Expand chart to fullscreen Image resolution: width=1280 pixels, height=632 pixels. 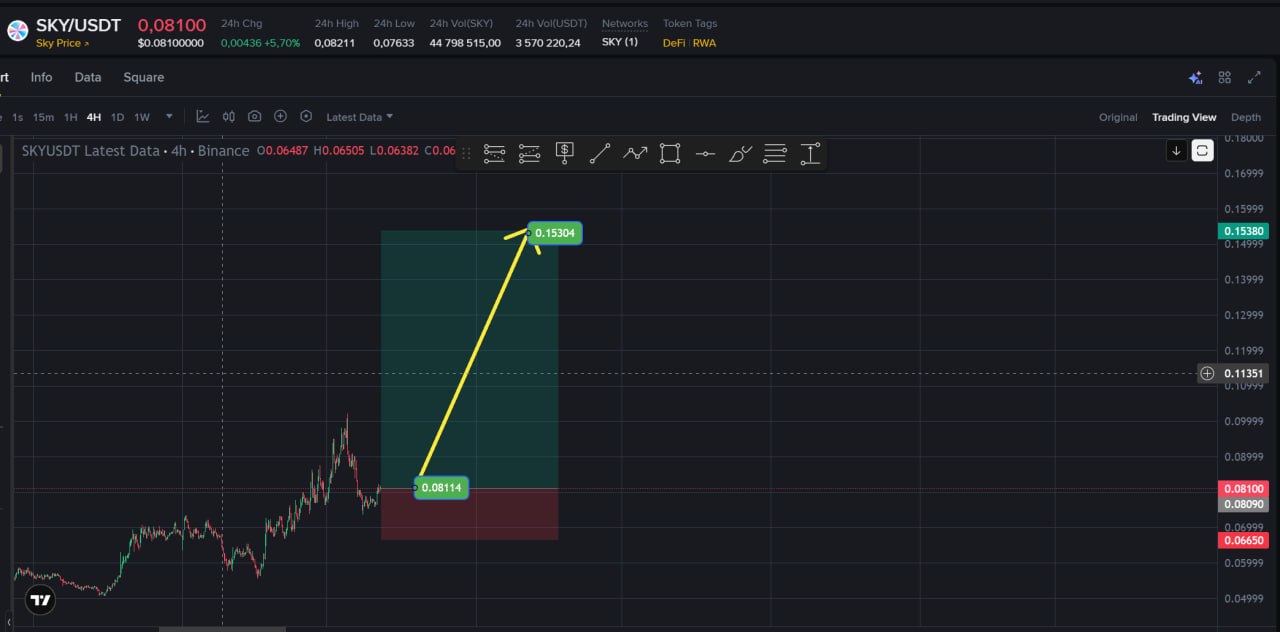pos(1254,77)
